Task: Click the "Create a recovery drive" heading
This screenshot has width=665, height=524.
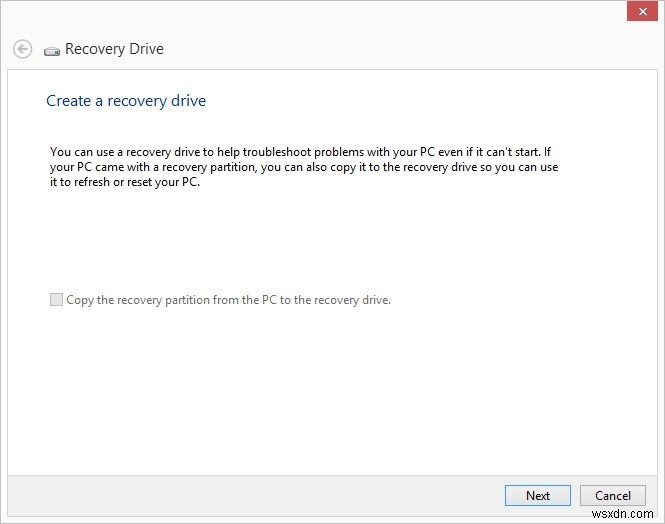Action: 126,101
